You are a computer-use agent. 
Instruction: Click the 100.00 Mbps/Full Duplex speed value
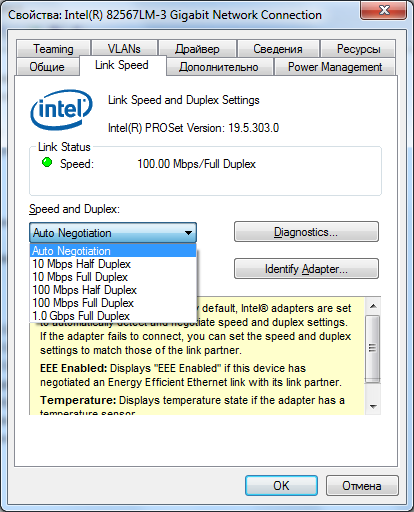[196, 164]
